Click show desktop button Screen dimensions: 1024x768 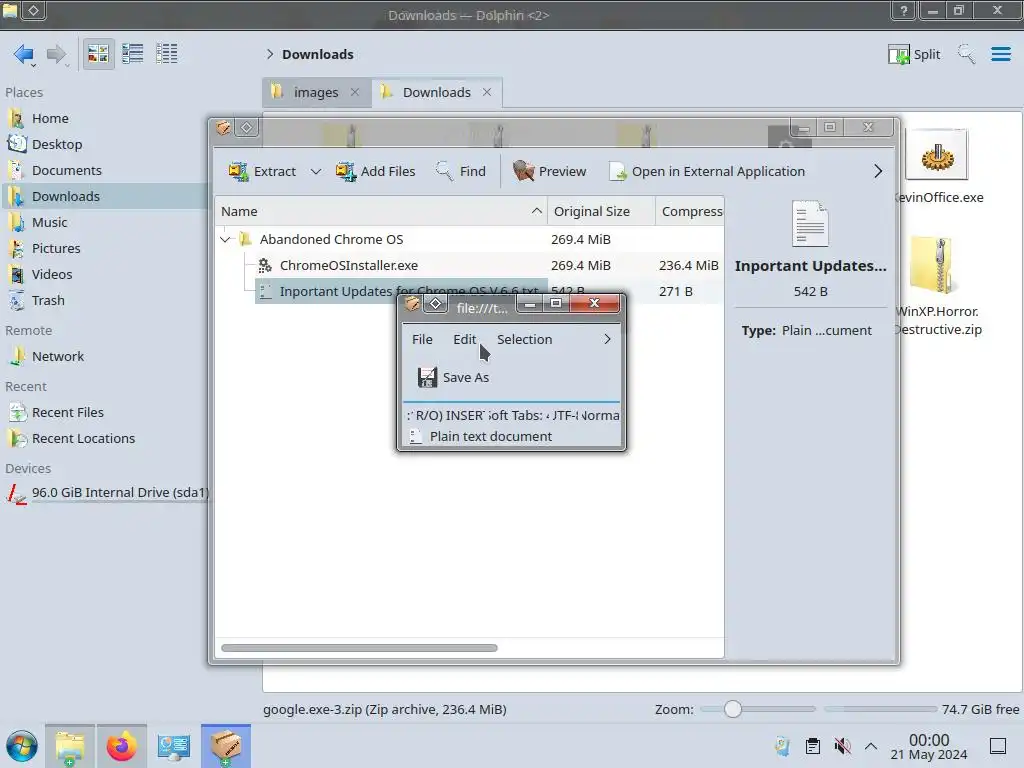pos(998,746)
